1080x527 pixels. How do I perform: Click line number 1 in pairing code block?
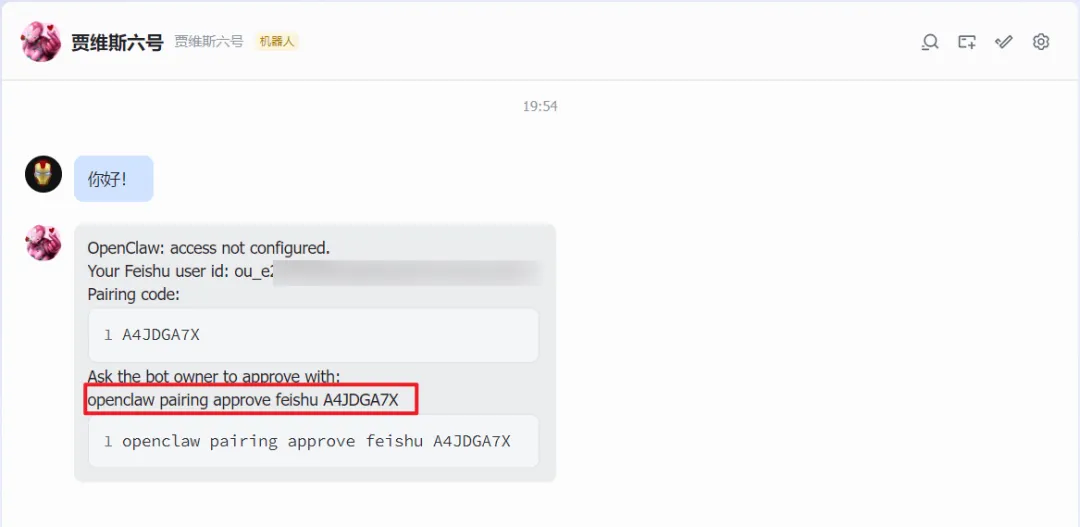(x=108, y=335)
